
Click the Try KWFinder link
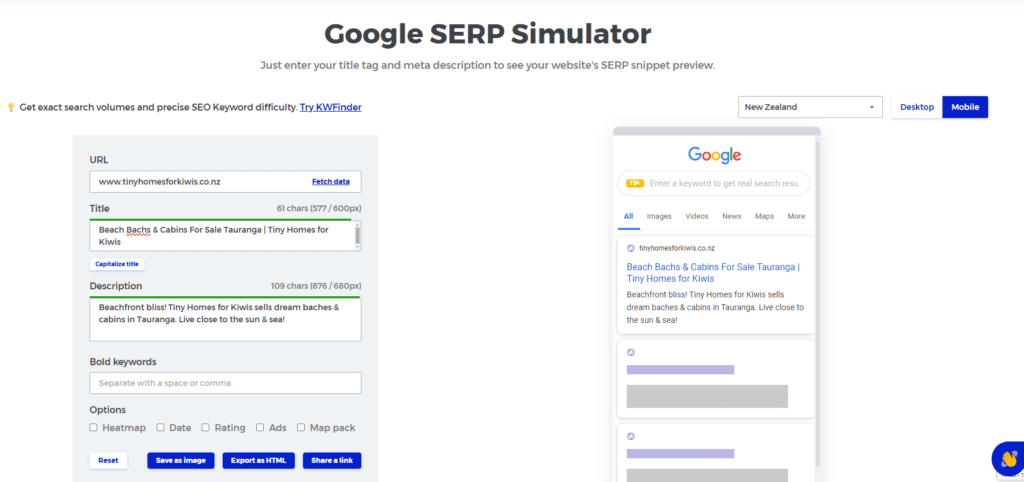click(330, 107)
